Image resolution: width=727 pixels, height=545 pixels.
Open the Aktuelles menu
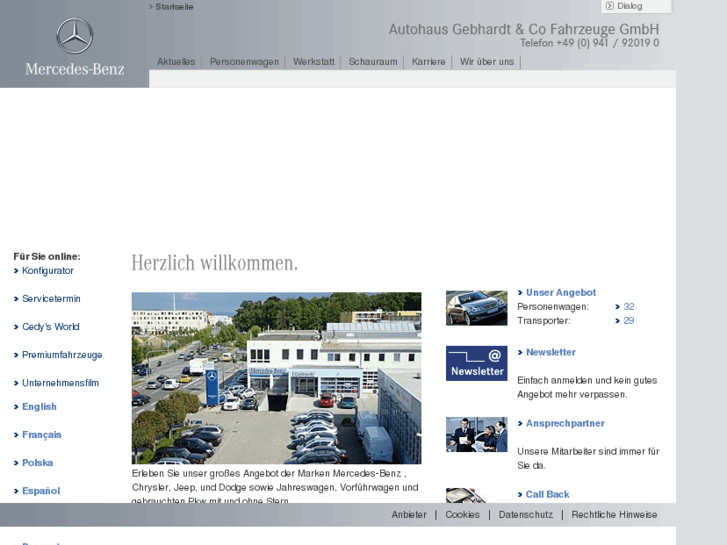click(176, 62)
